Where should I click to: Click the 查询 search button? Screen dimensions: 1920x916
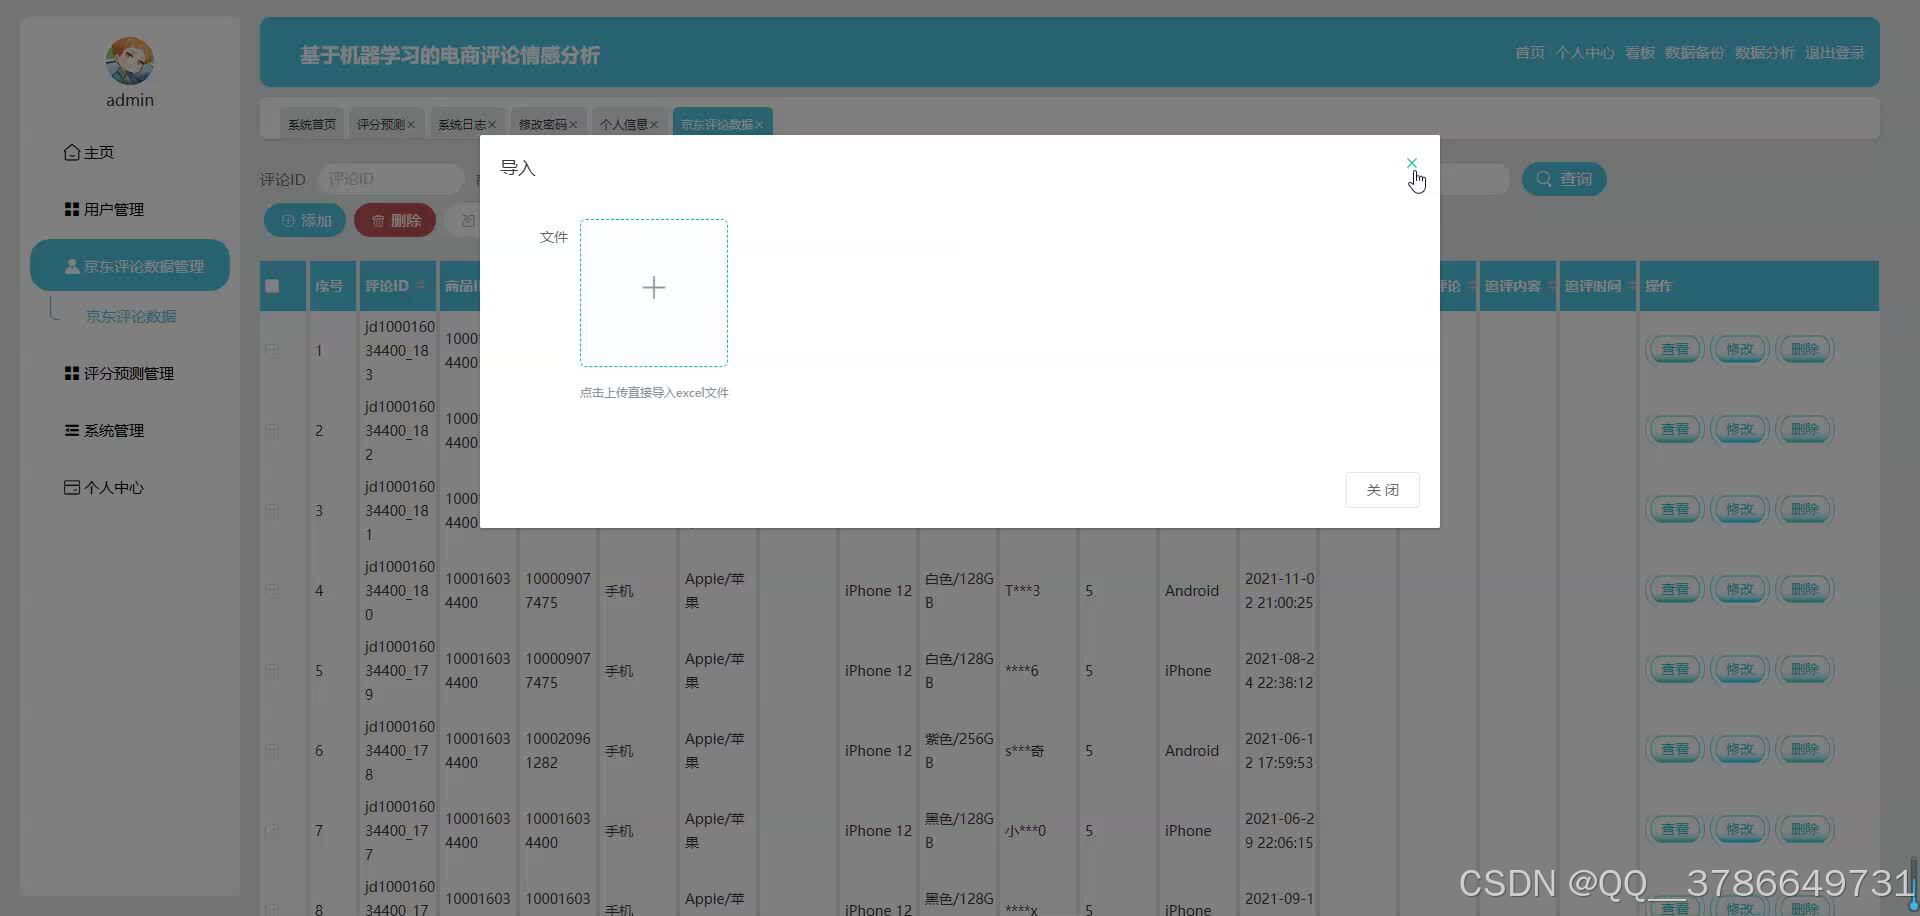[1564, 179]
